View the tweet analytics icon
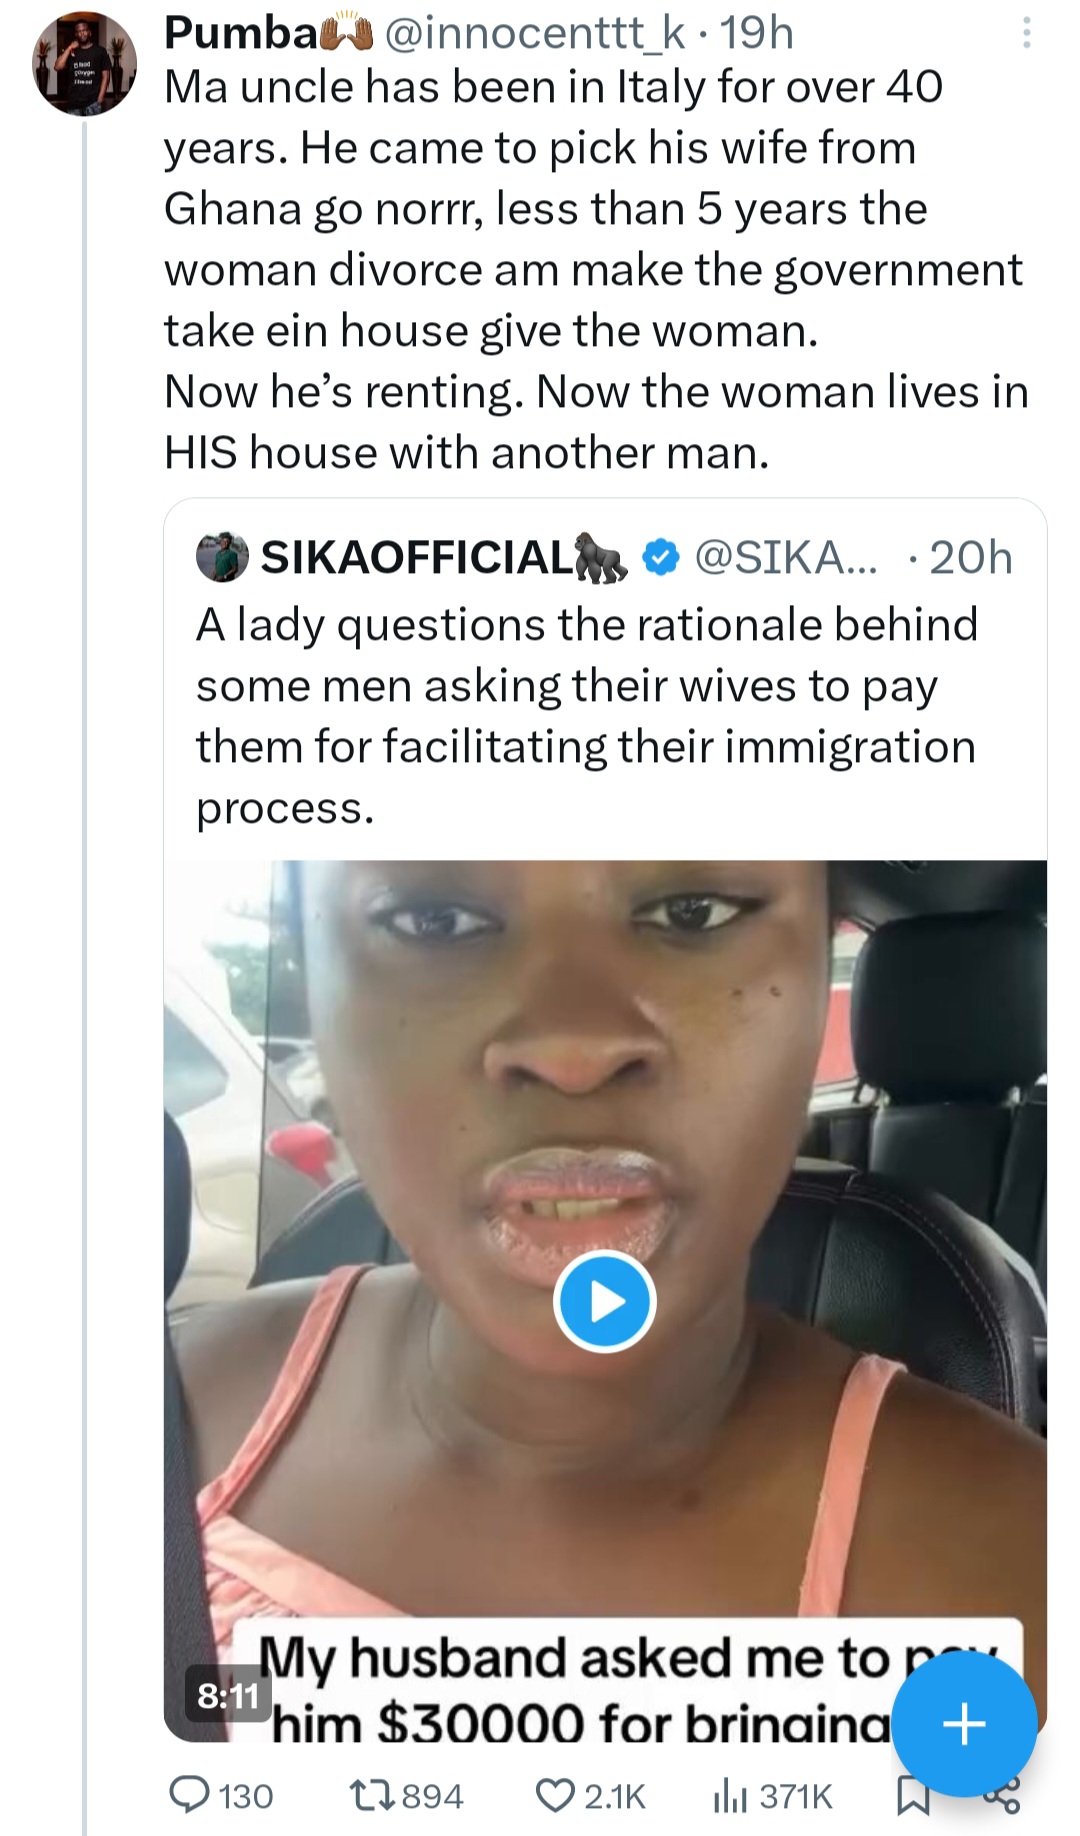The image size is (1080, 1836). (x=729, y=1796)
